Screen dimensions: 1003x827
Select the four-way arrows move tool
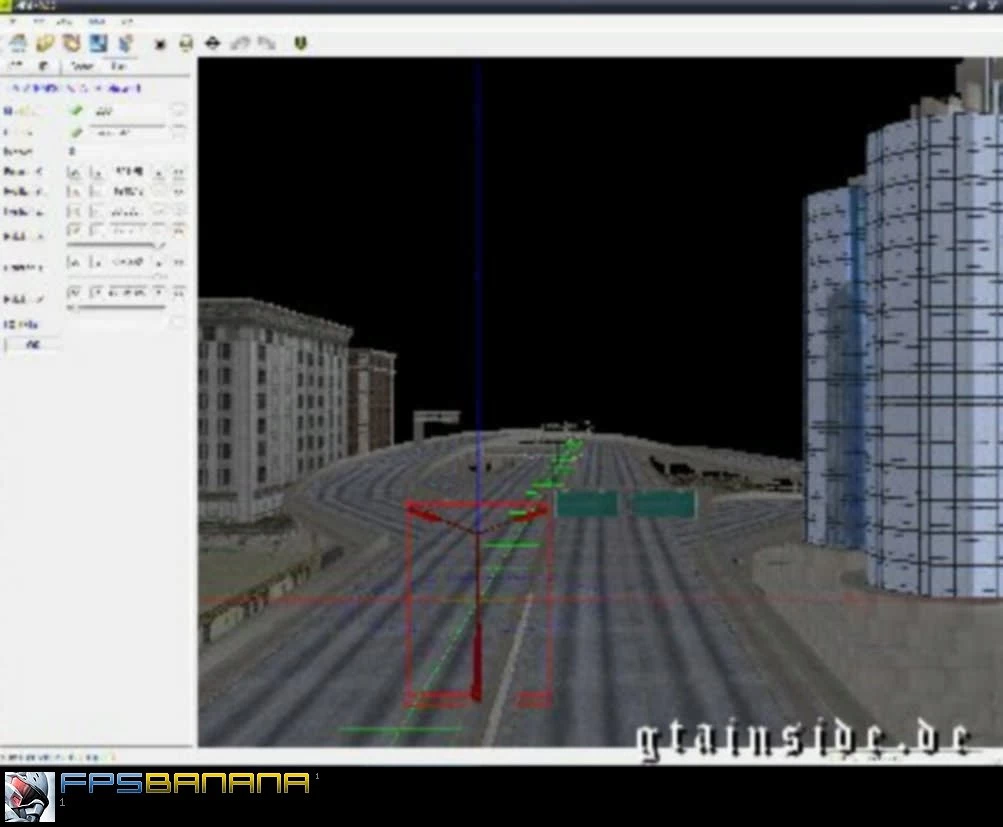tap(213, 43)
